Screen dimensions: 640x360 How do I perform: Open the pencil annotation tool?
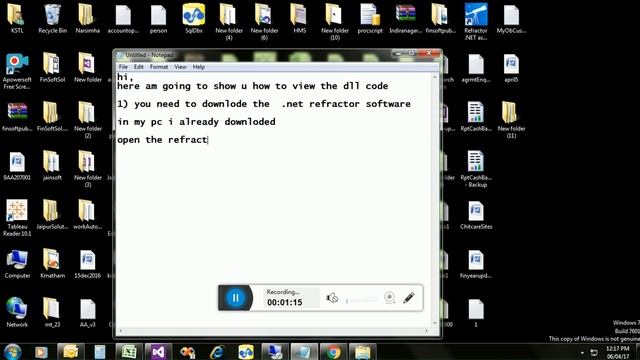[409, 298]
